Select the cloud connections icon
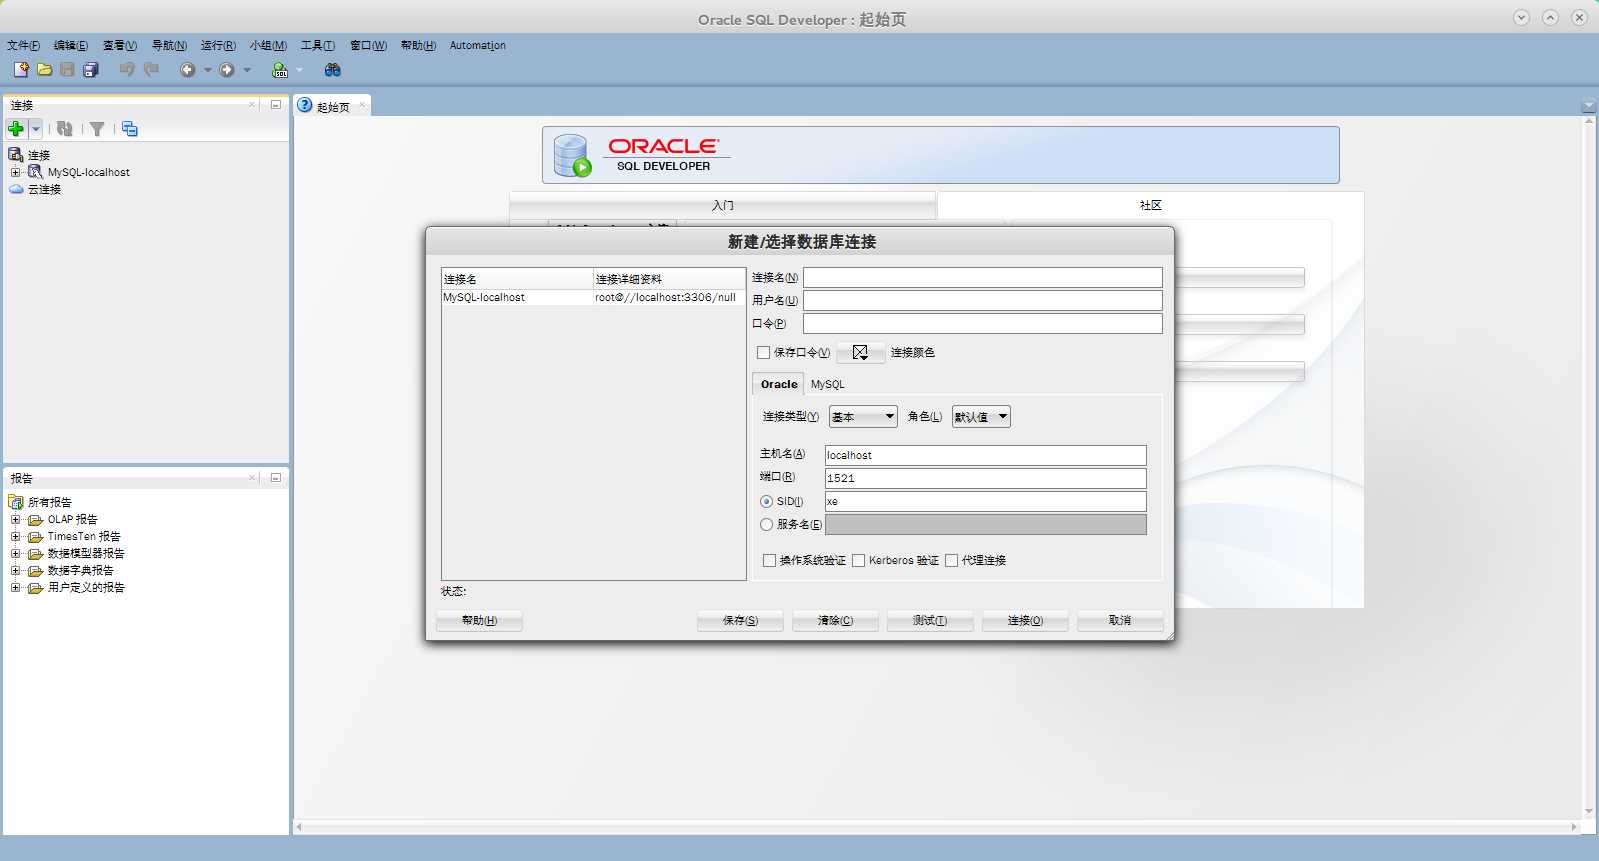1599x861 pixels. click(16, 189)
